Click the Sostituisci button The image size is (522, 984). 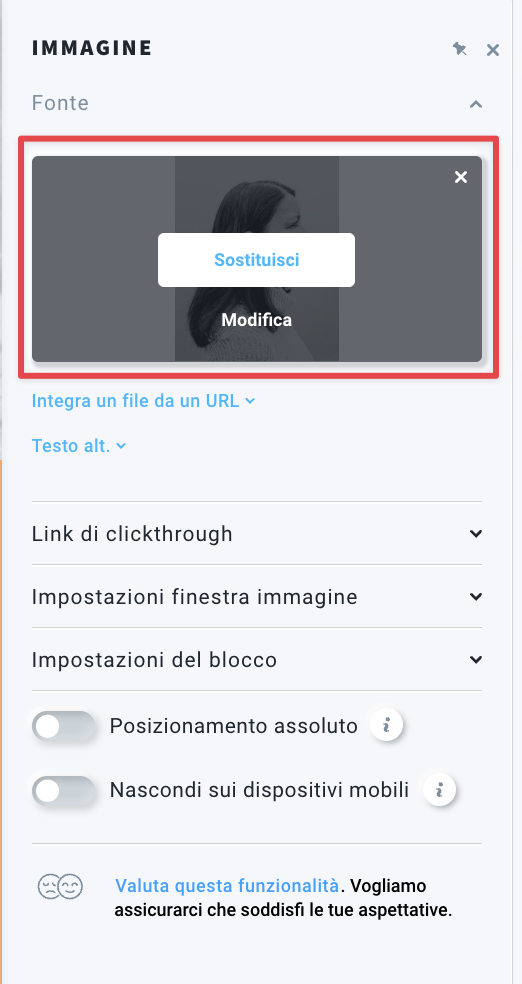(x=257, y=260)
